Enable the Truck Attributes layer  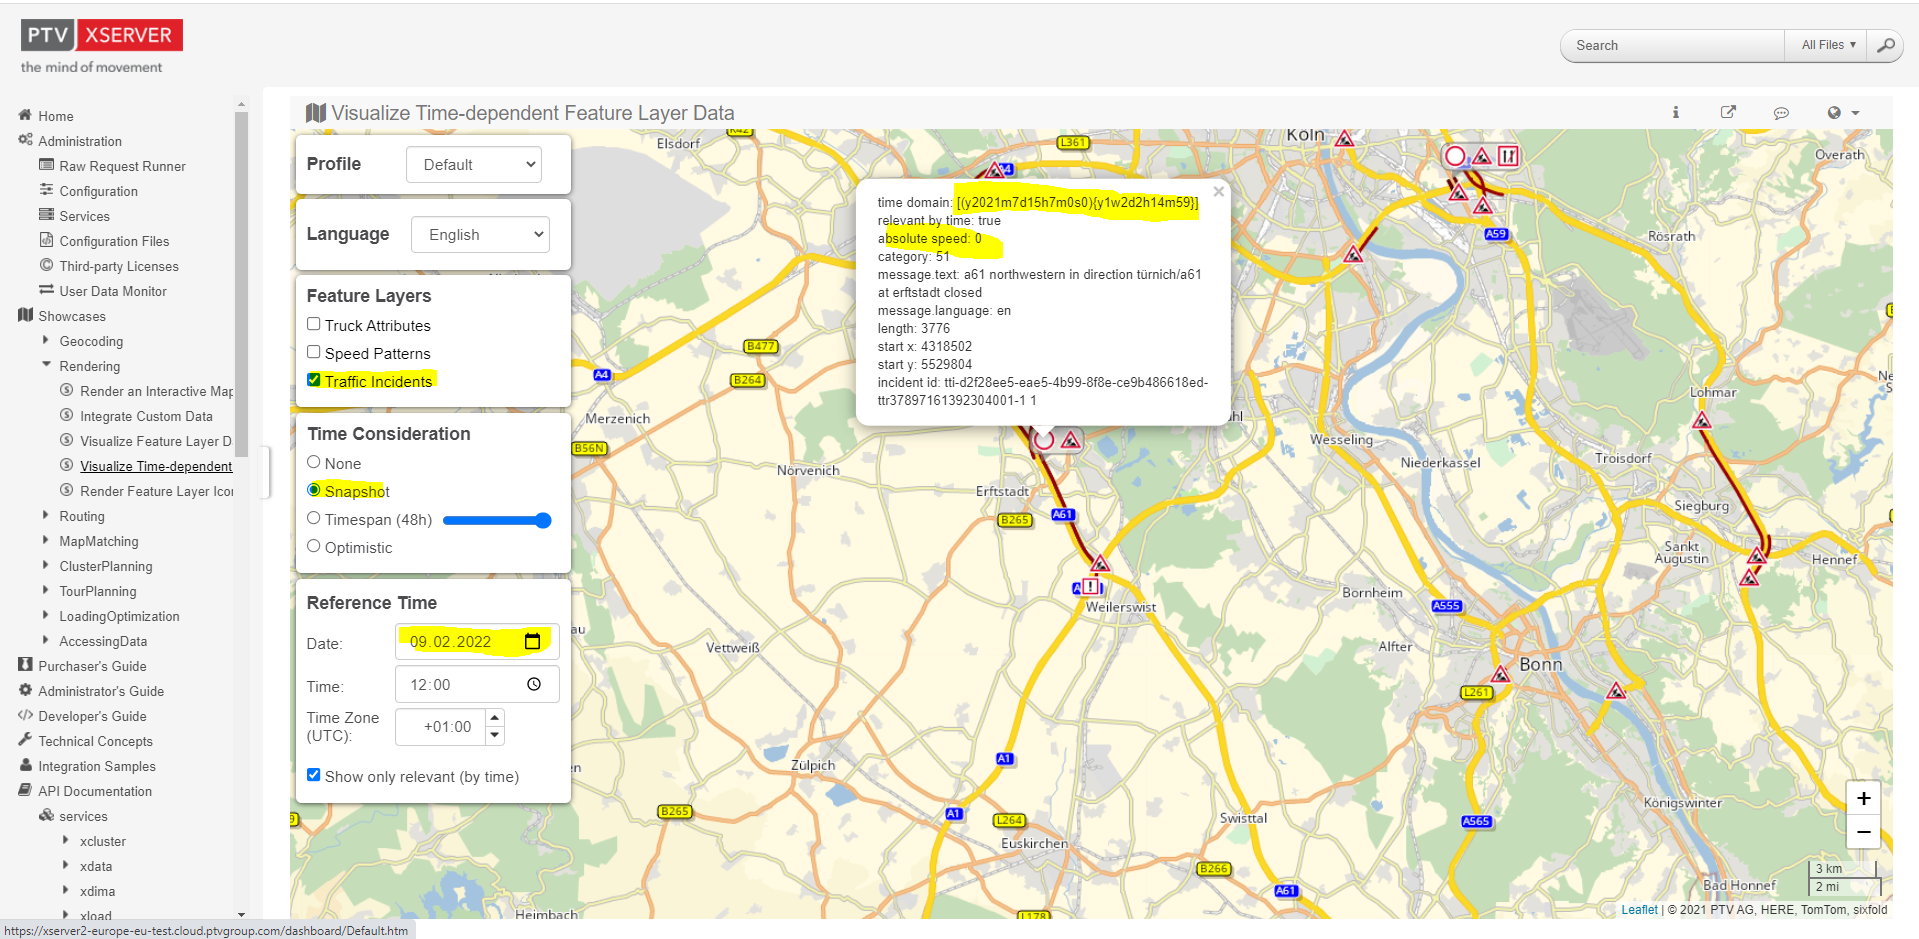point(314,324)
